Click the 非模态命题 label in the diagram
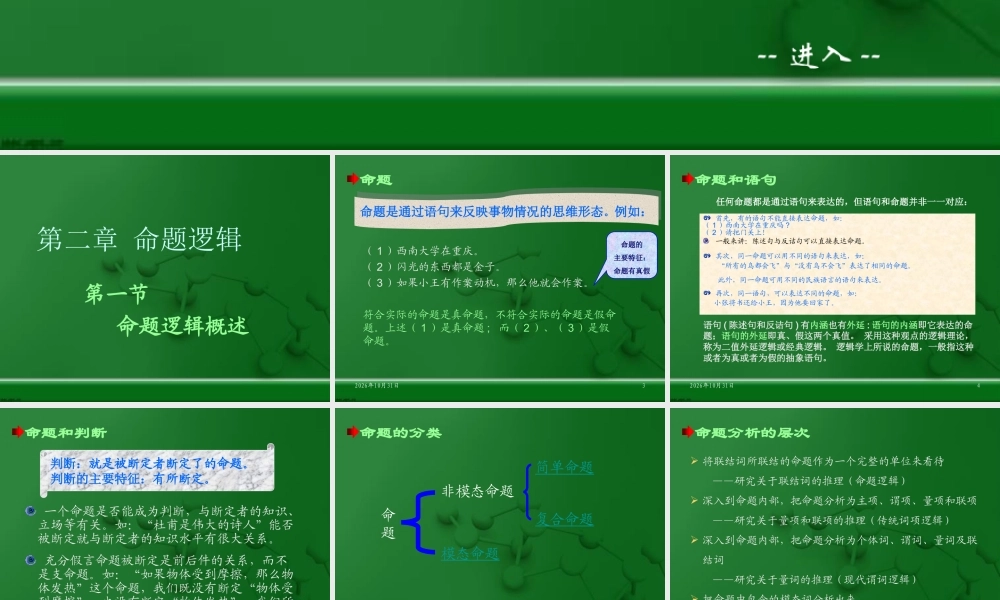 [478, 491]
